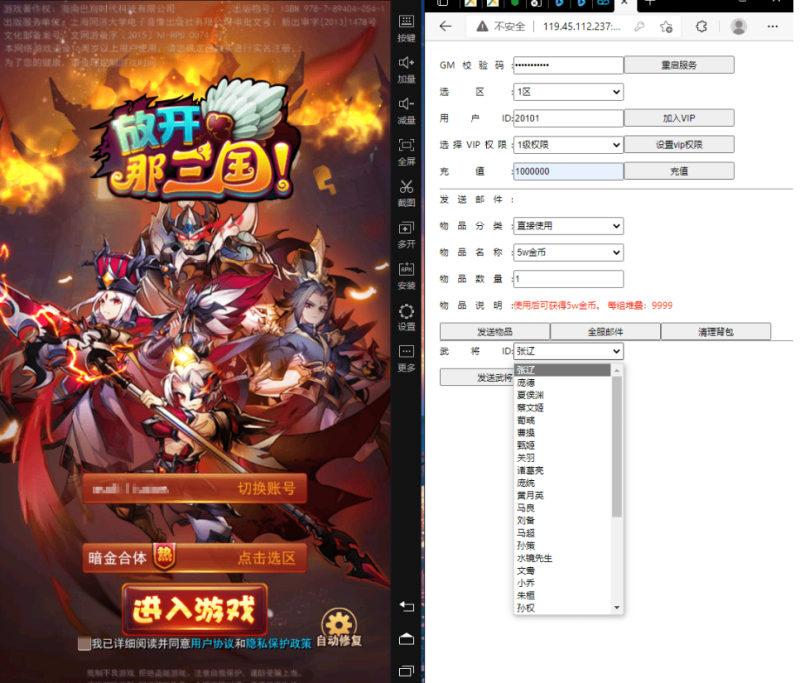This screenshot has height=683, width=800.
Task: Open the 更多 more tools menu
Action: click(406, 358)
